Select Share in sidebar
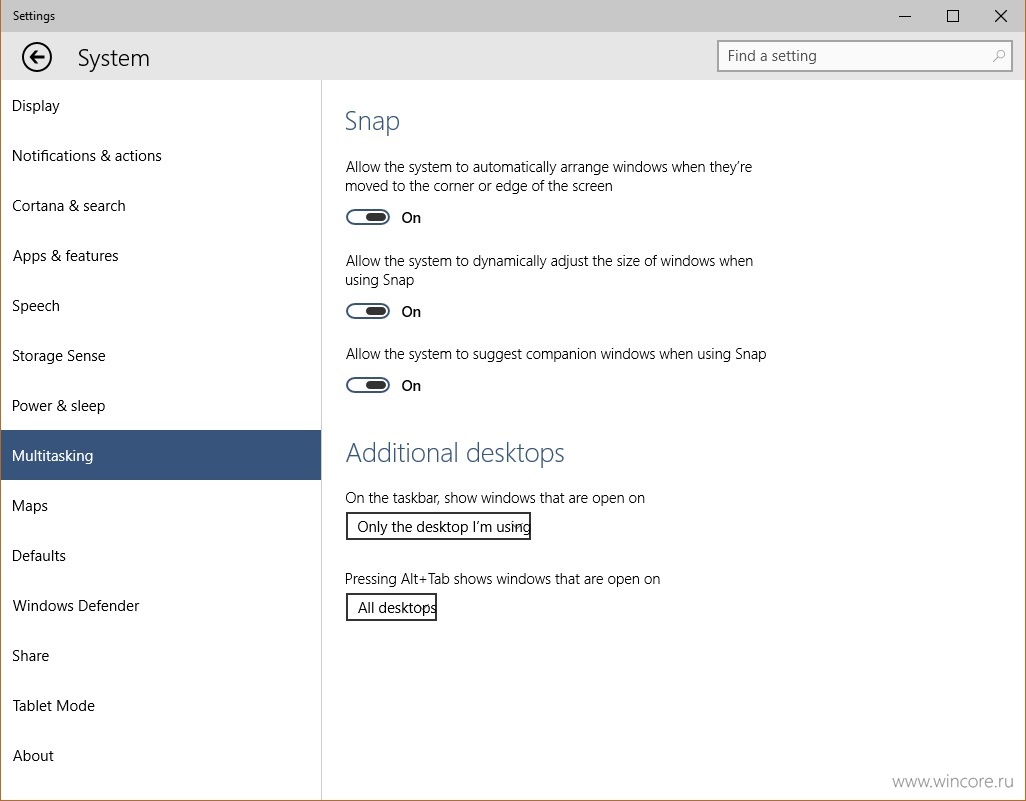This screenshot has height=801, width=1026. (161, 656)
